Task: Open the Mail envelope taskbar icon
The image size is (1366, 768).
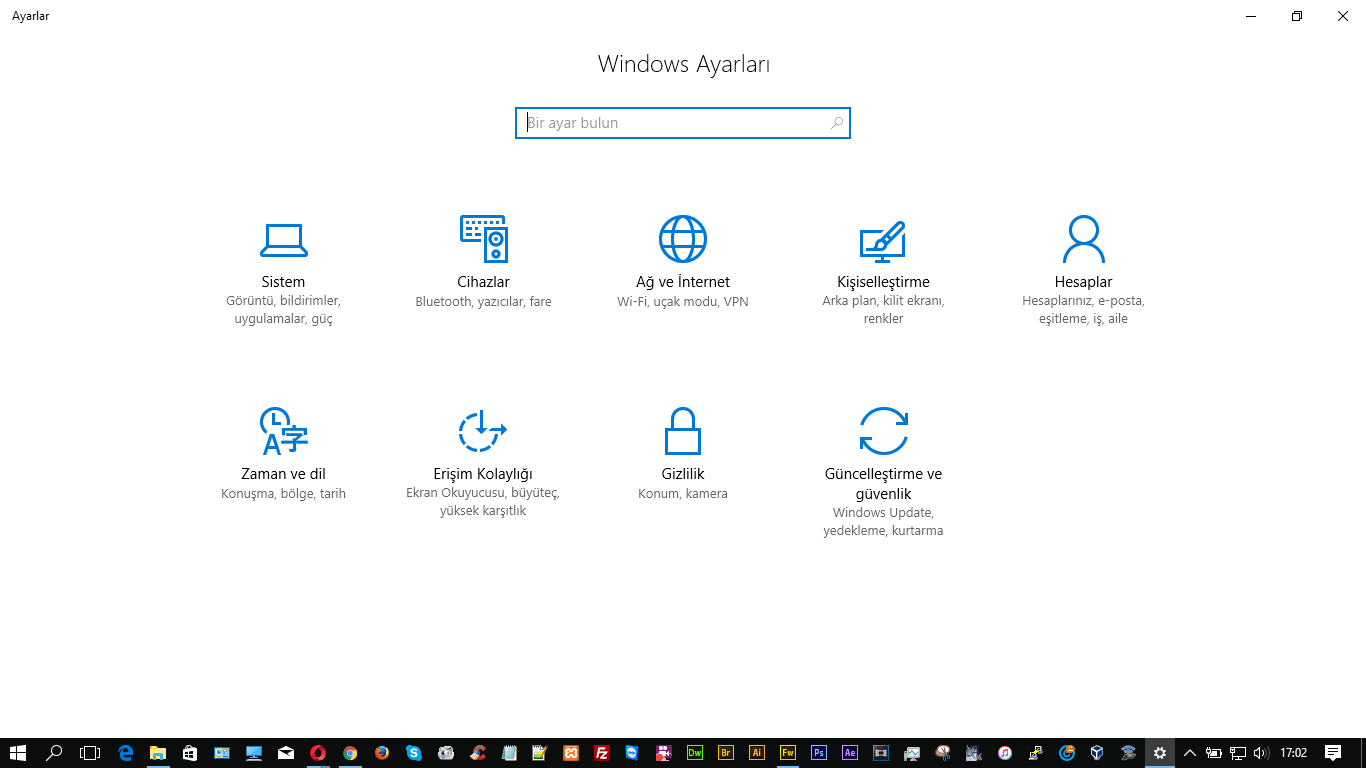Action: pyautogui.click(x=286, y=753)
